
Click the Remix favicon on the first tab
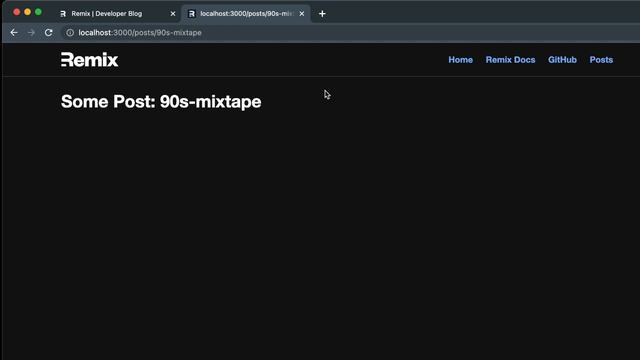point(63,14)
